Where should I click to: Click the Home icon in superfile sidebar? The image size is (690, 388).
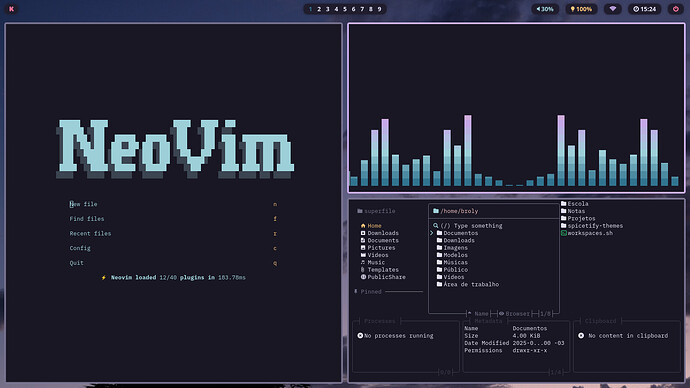point(363,226)
